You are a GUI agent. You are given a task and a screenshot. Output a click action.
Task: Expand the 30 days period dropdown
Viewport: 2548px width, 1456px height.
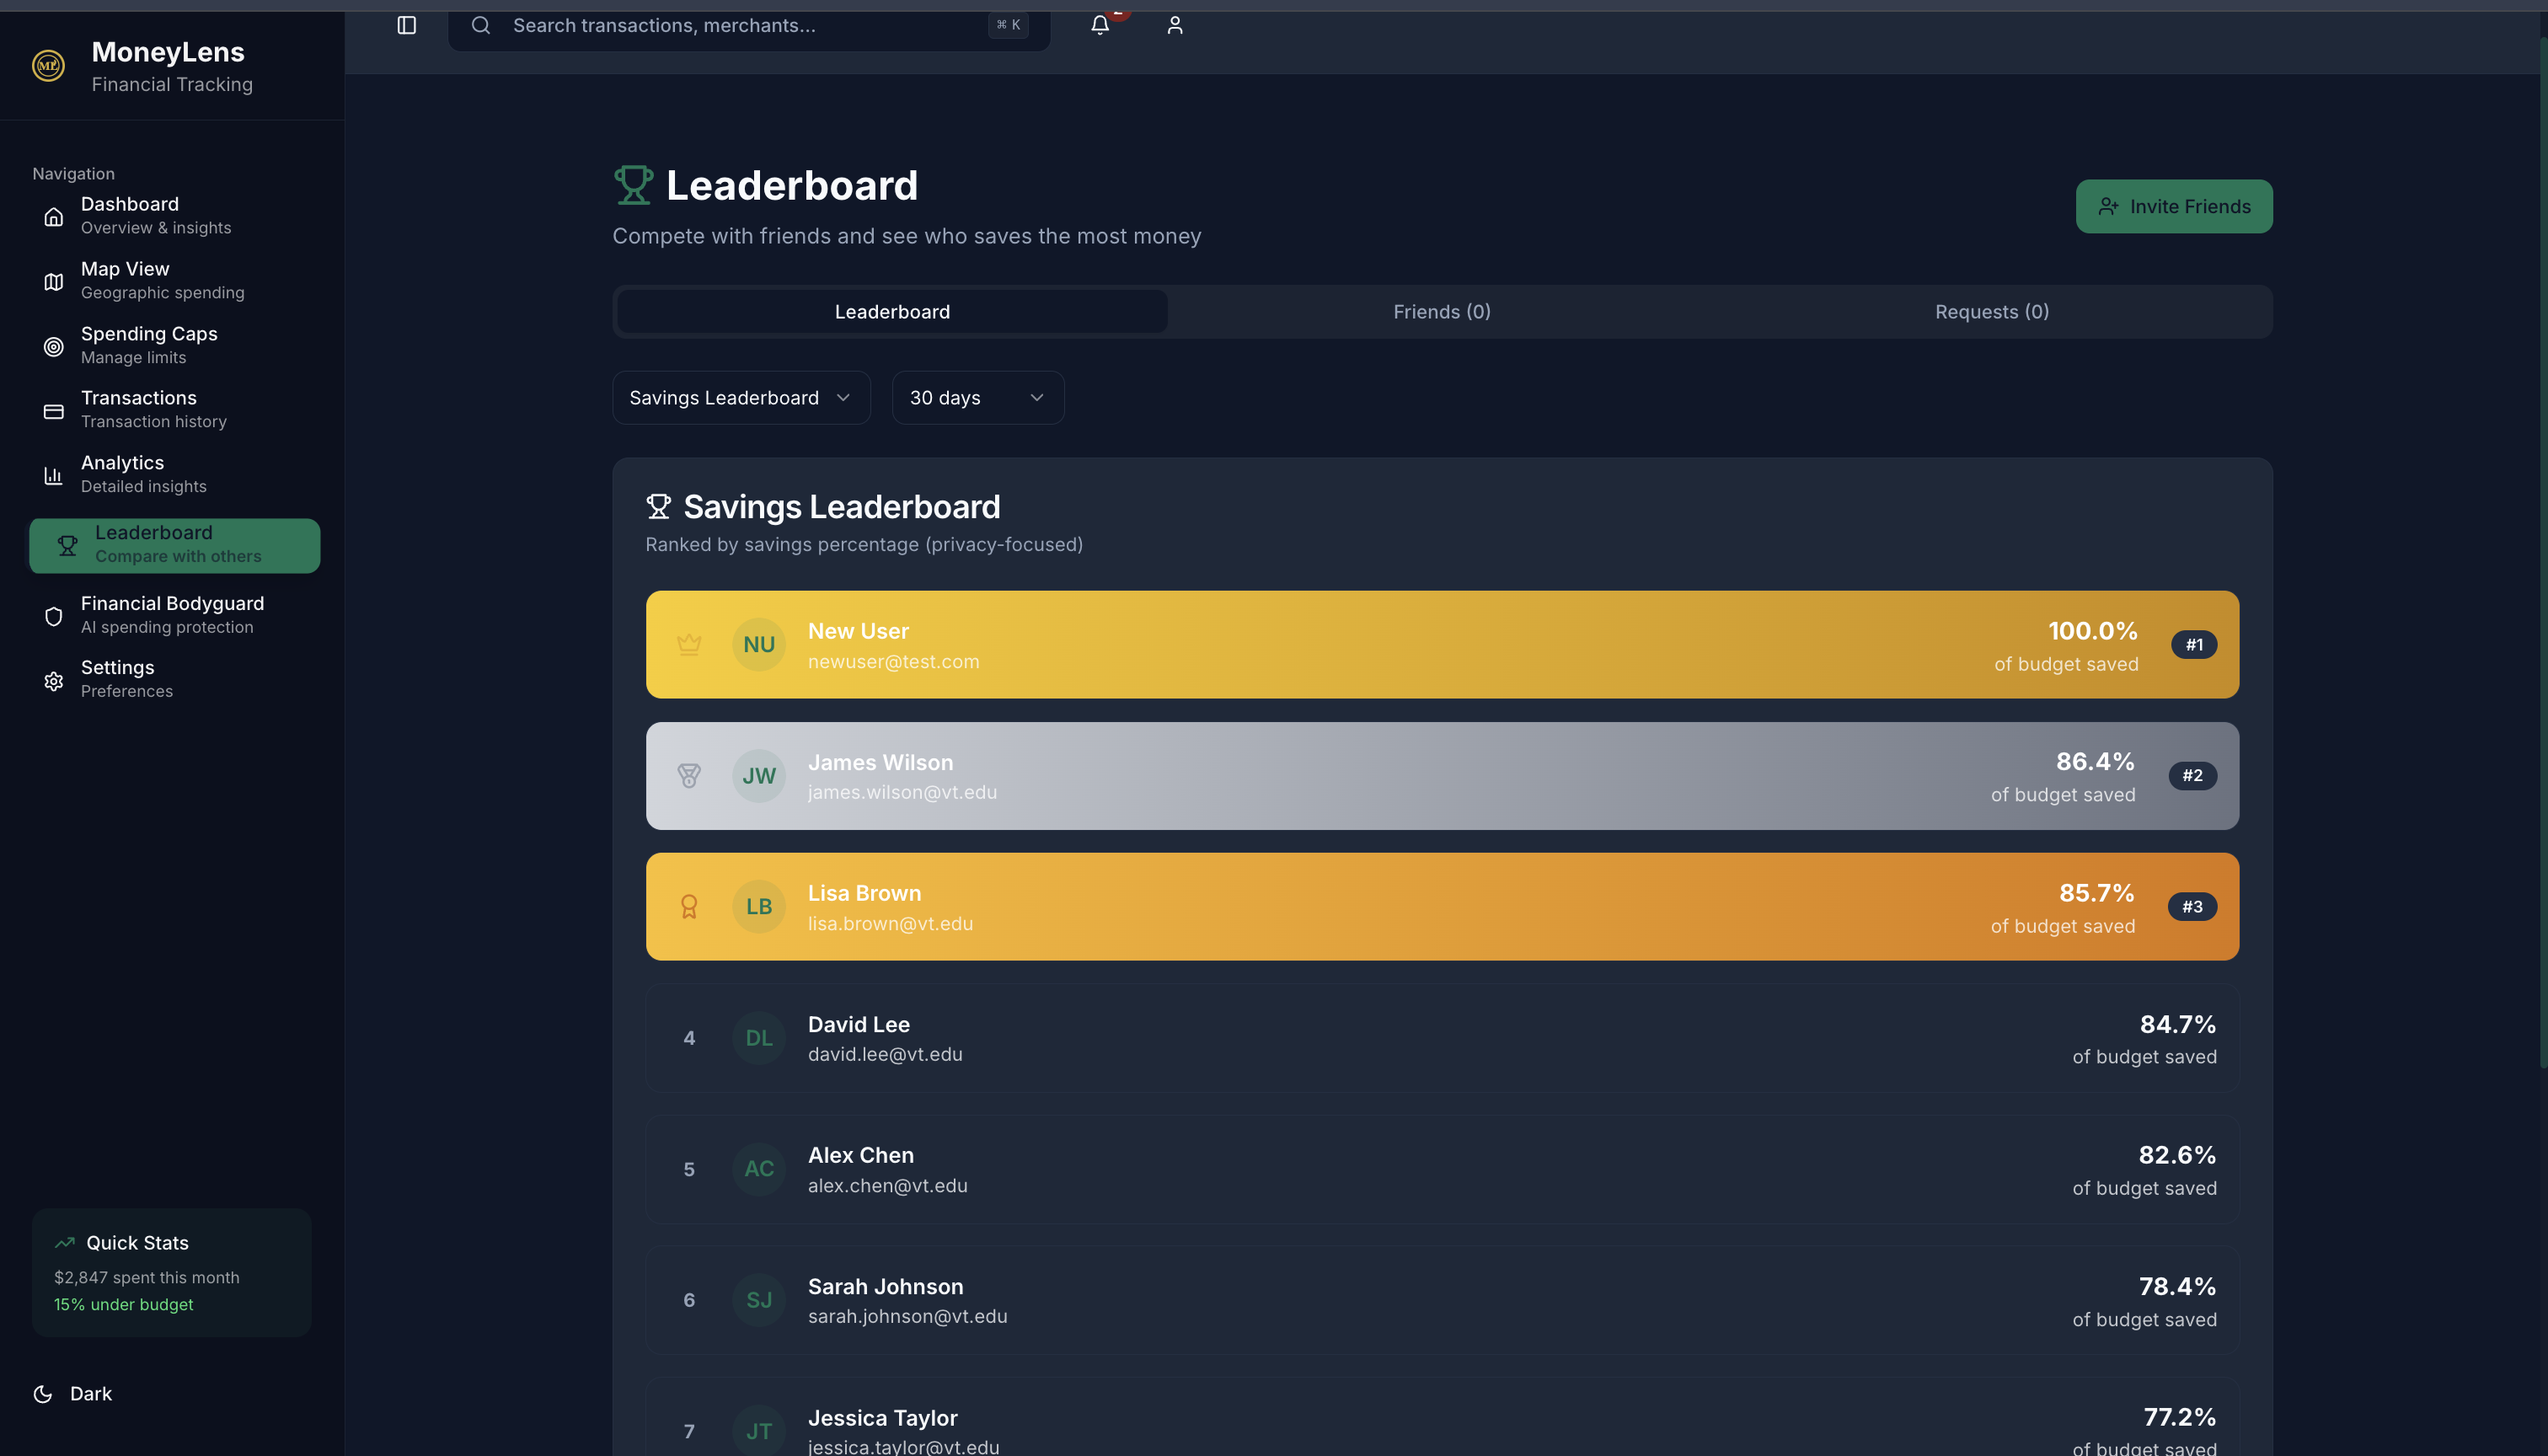coord(976,398)
